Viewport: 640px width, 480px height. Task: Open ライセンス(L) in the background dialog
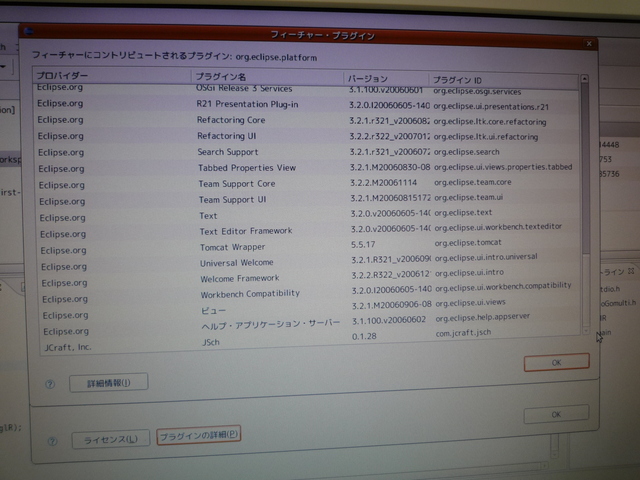coord(111,439)
